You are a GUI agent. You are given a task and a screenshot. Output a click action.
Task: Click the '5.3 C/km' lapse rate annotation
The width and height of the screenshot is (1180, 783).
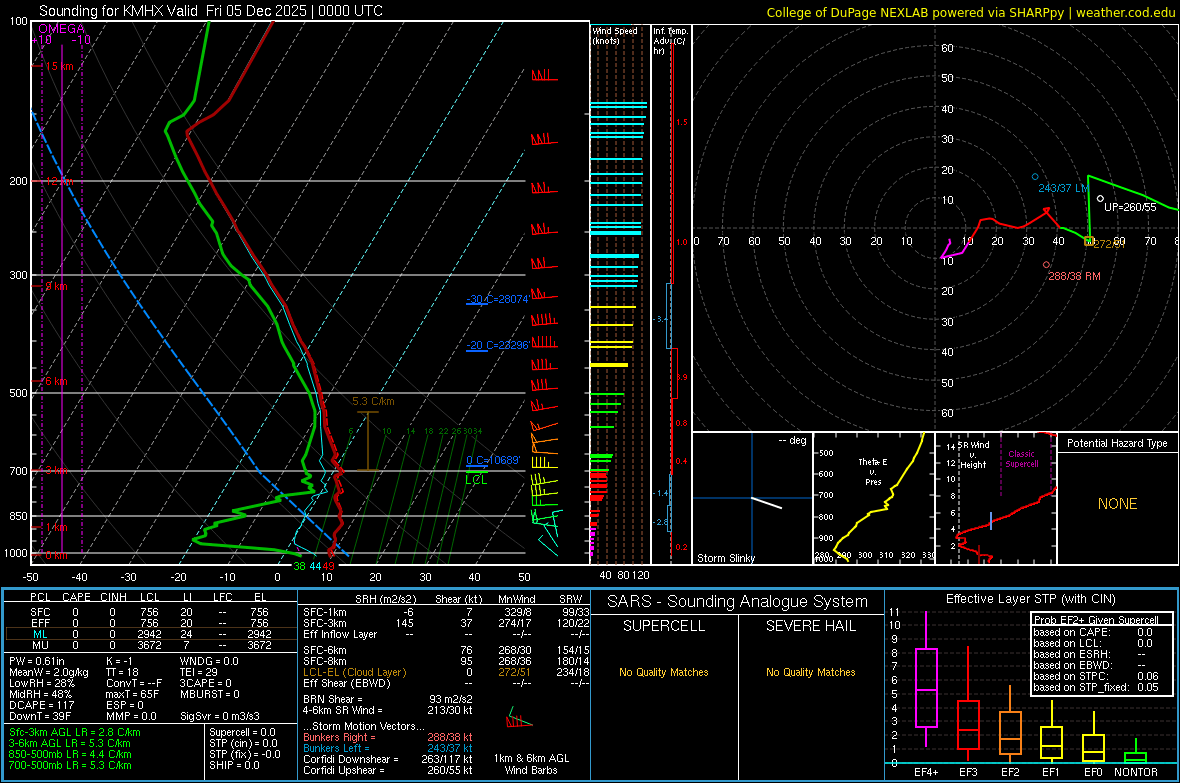[373, 401]
